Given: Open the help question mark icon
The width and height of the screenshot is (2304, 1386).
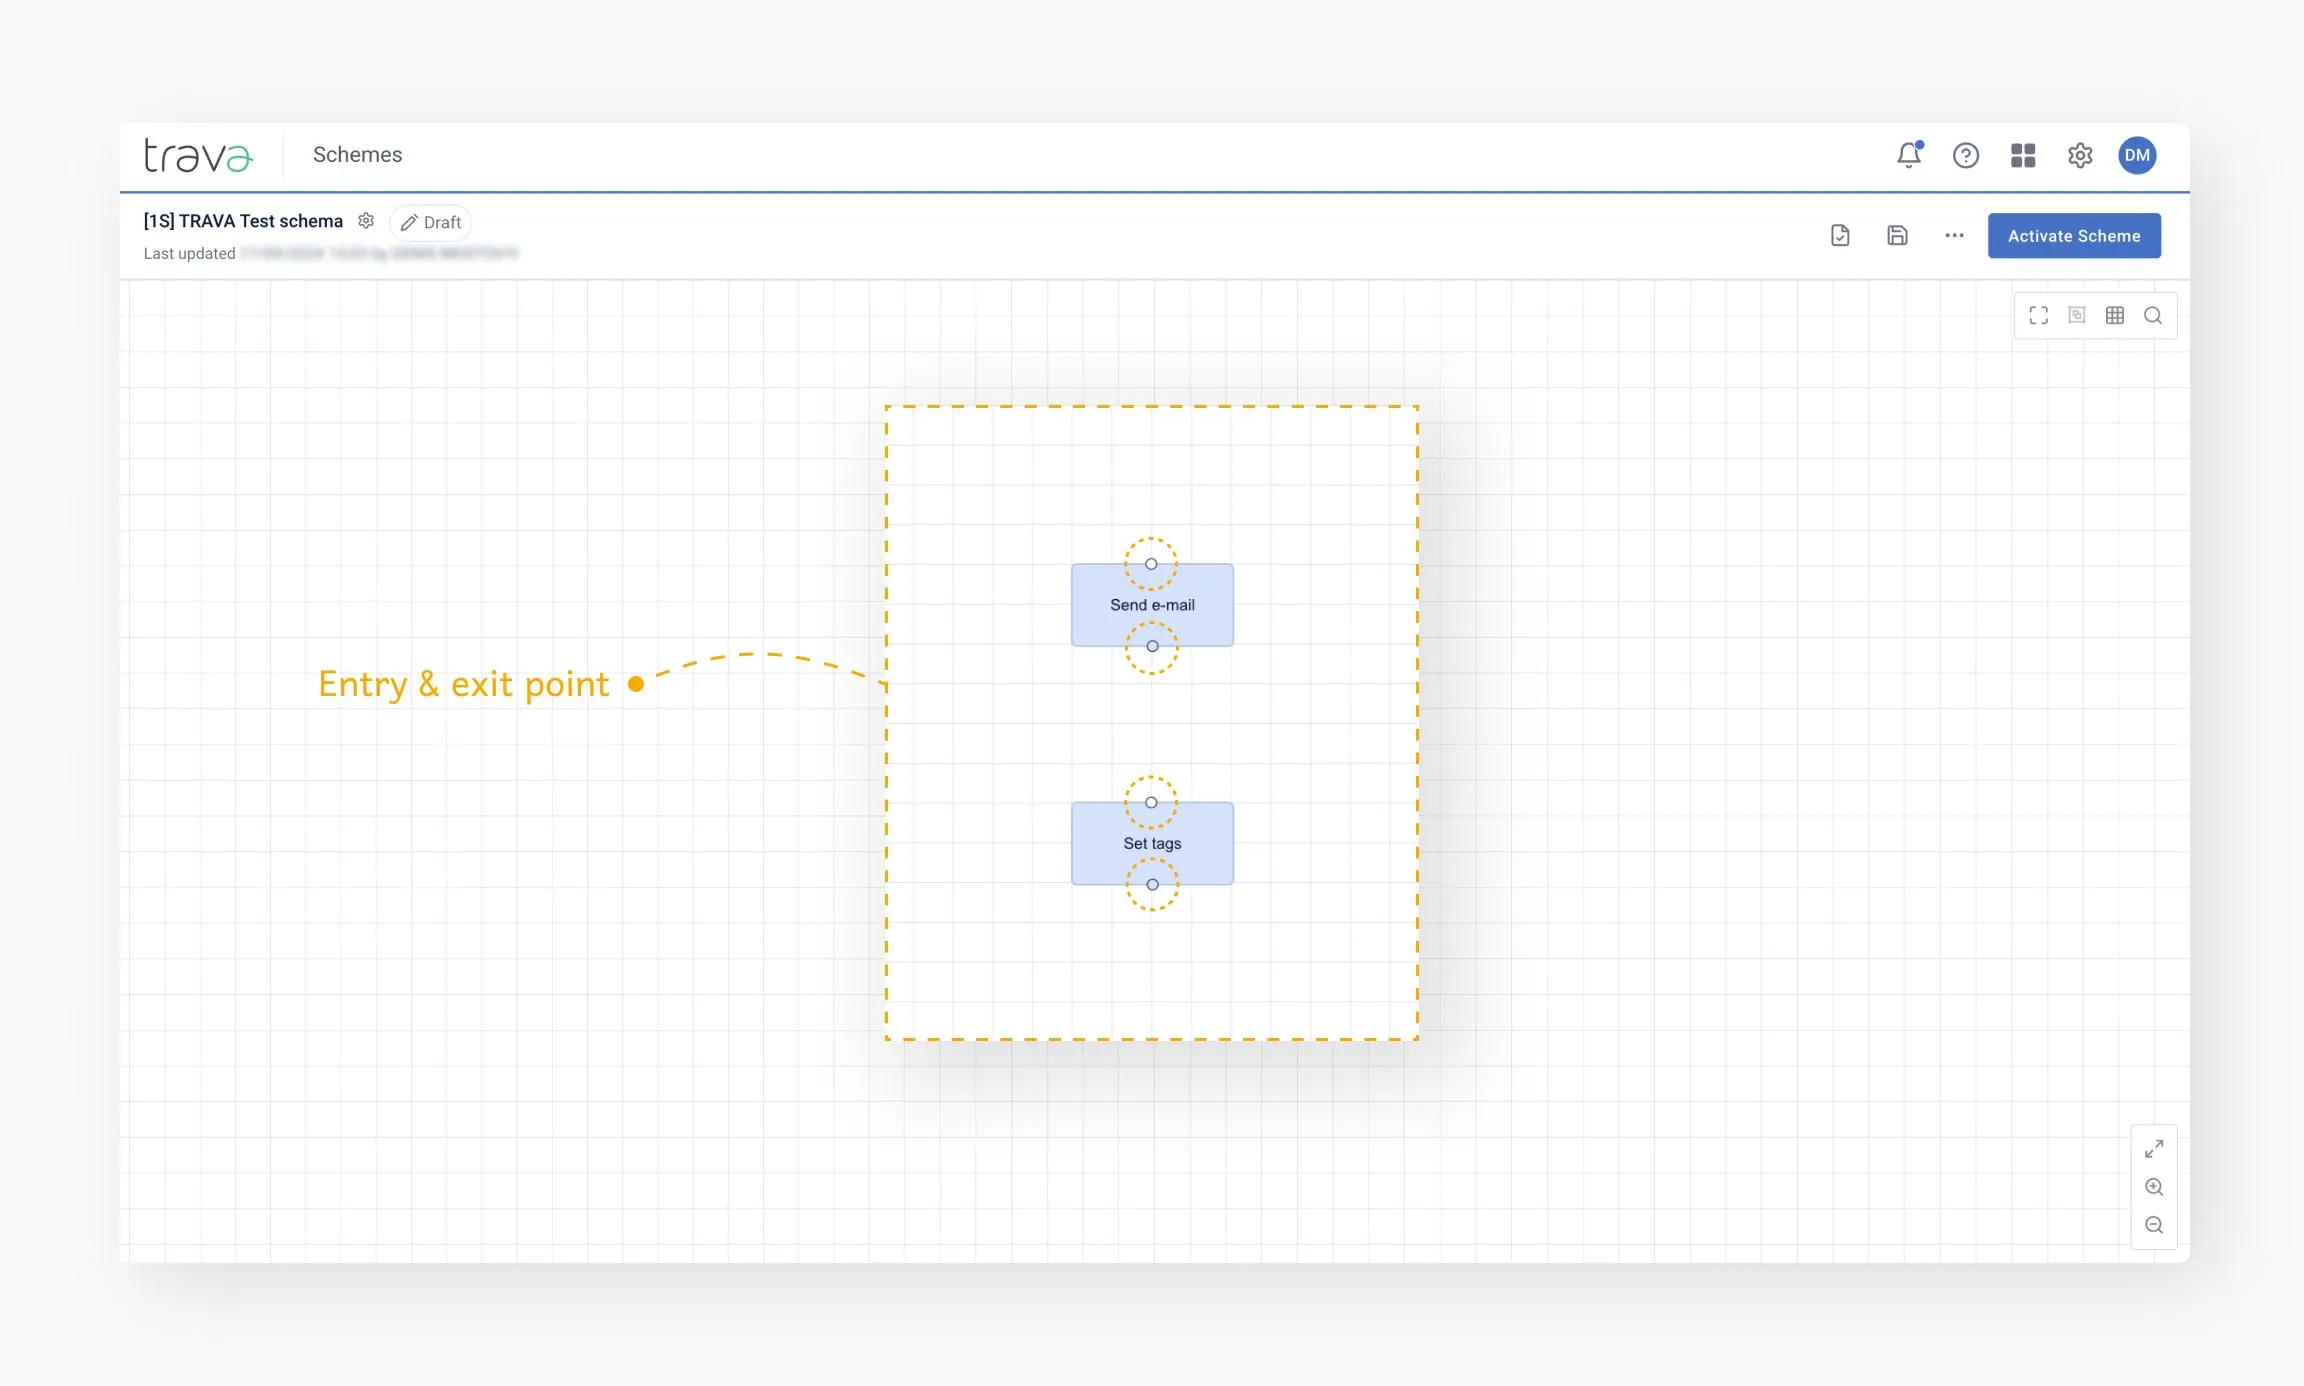Looking at the screenshot, I should click(x=1965, y=155).
